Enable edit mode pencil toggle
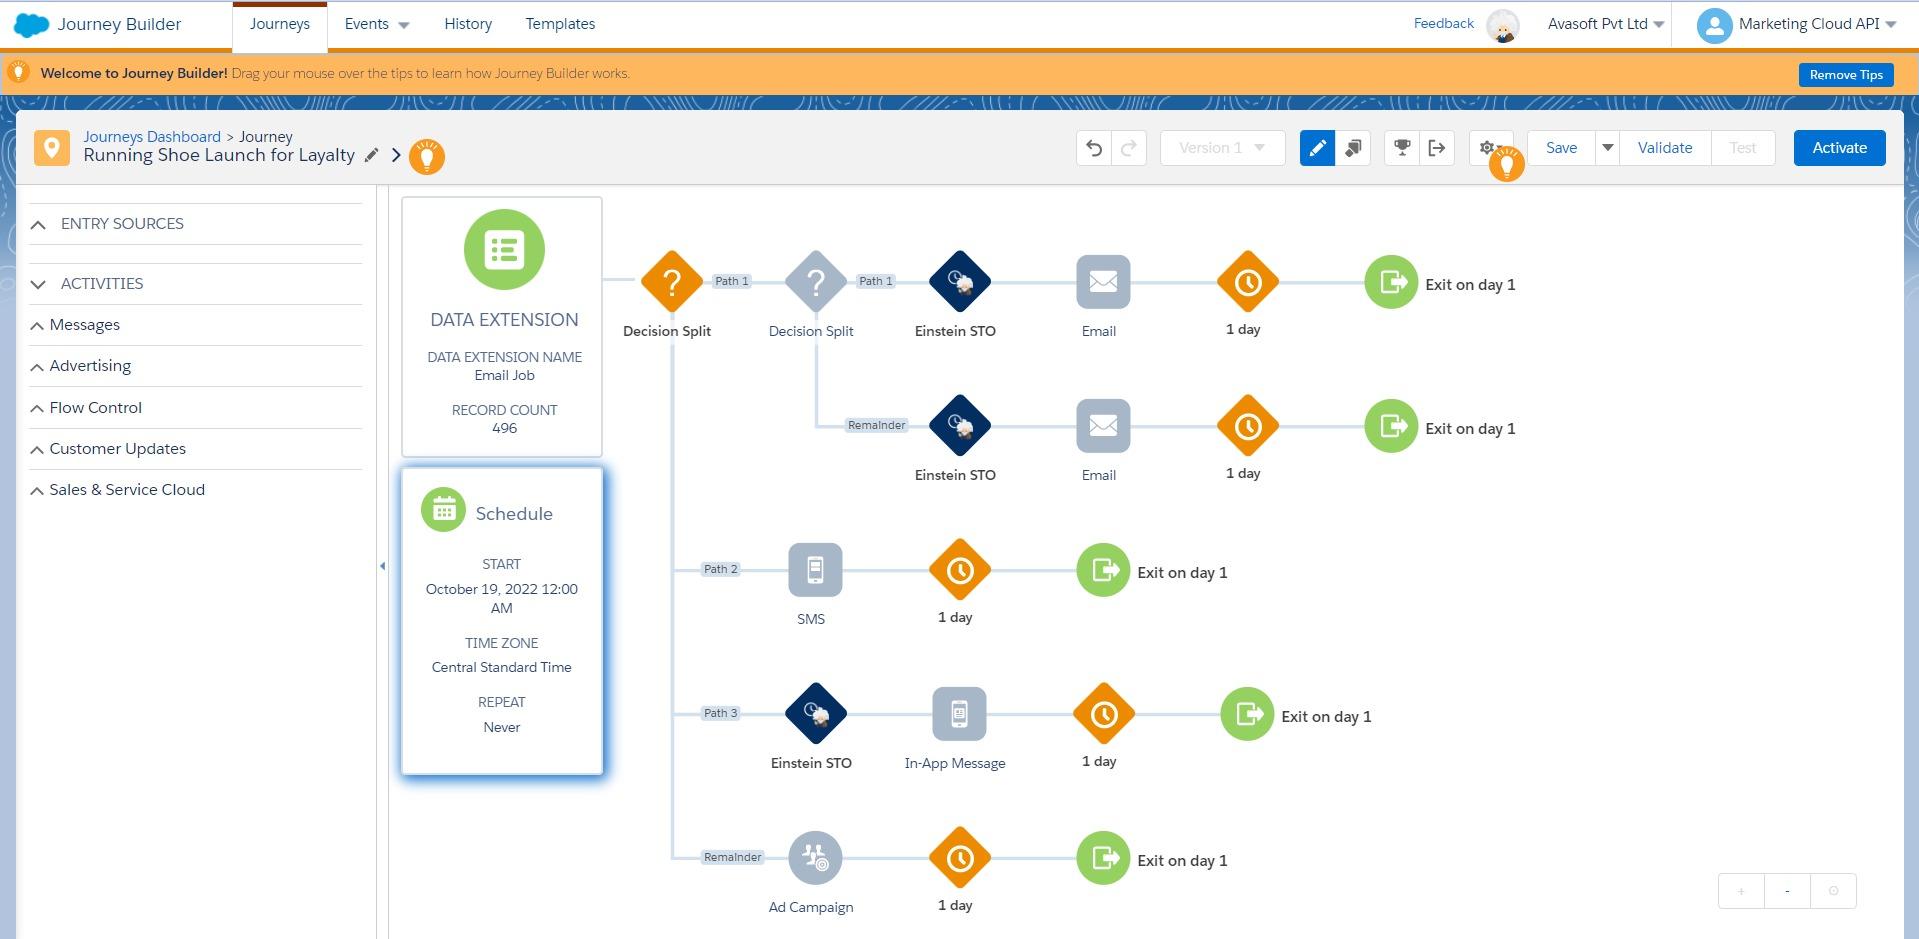 pos(1317,148)
